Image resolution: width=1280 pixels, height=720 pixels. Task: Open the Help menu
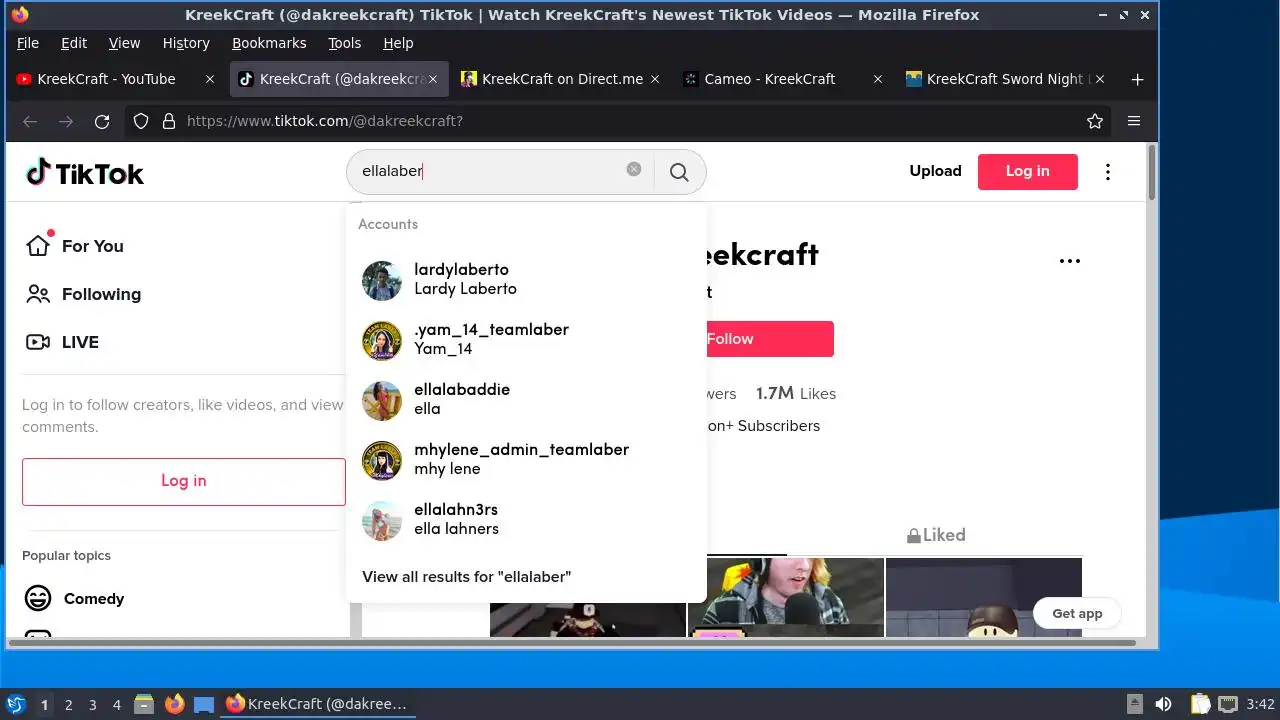tap(398, 43)
